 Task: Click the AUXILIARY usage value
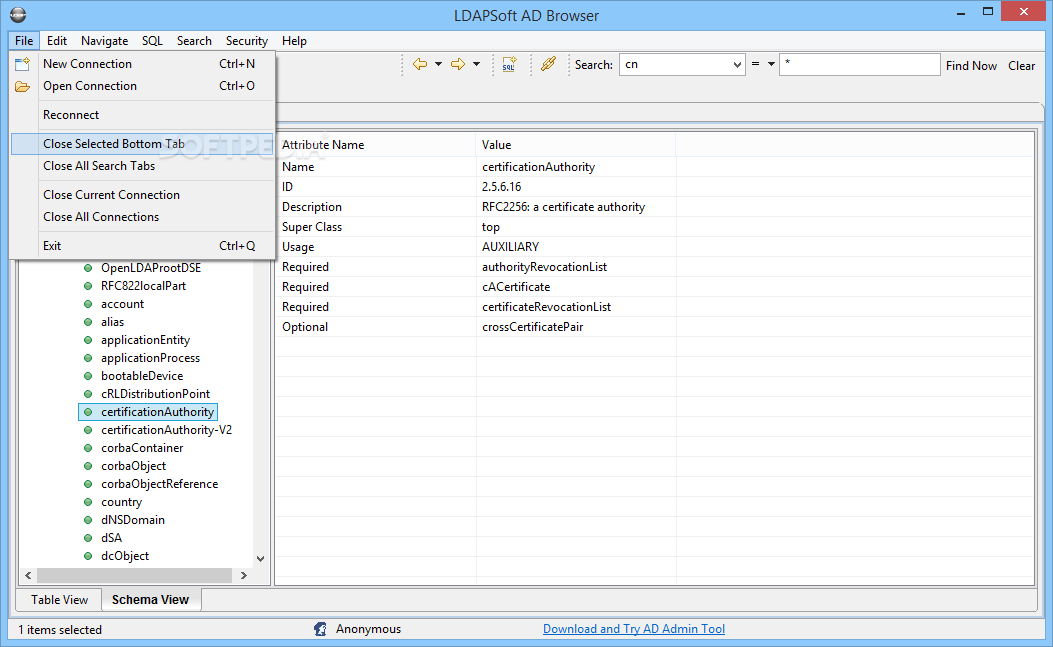[x=510, y=247]
